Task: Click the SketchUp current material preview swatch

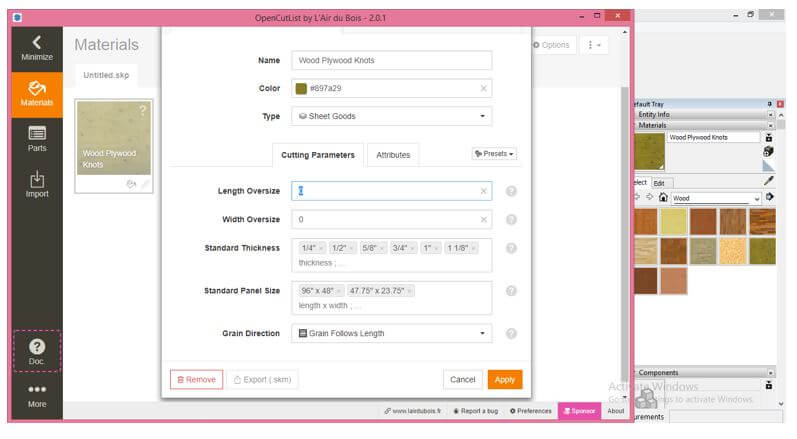Action: [650, 151]
